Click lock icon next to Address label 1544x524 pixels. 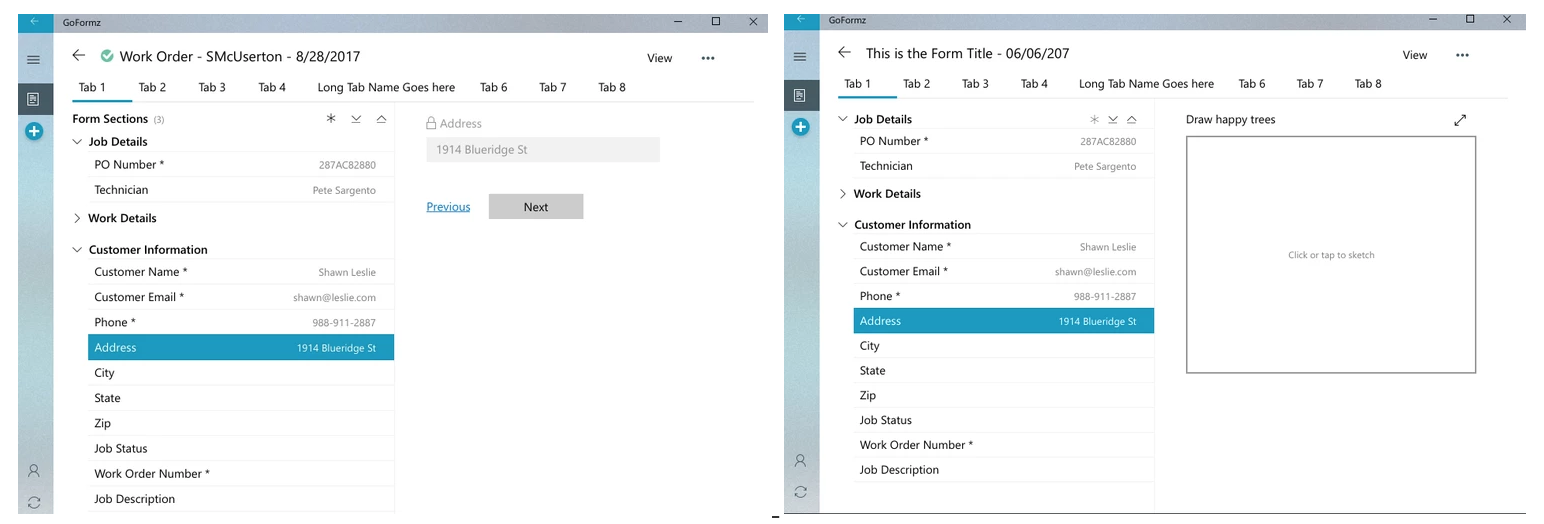(431, 124)
